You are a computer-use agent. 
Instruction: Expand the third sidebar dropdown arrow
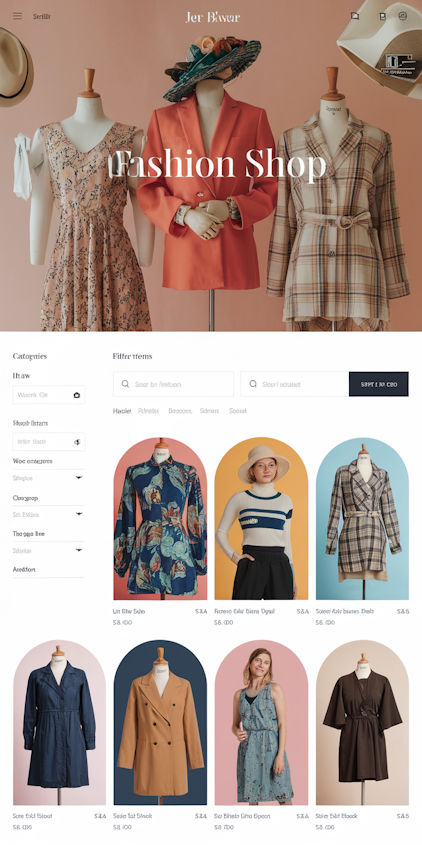point(79,550)
